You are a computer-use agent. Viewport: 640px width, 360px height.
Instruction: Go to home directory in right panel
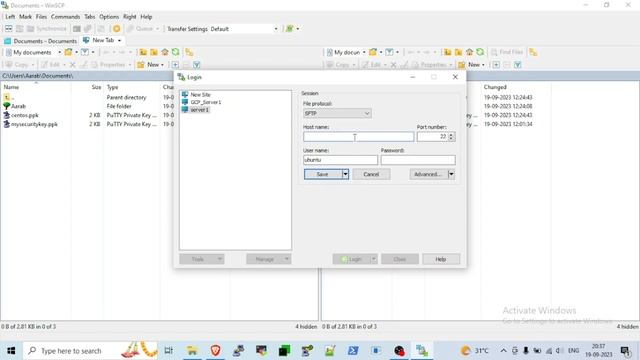pos(469,52)
